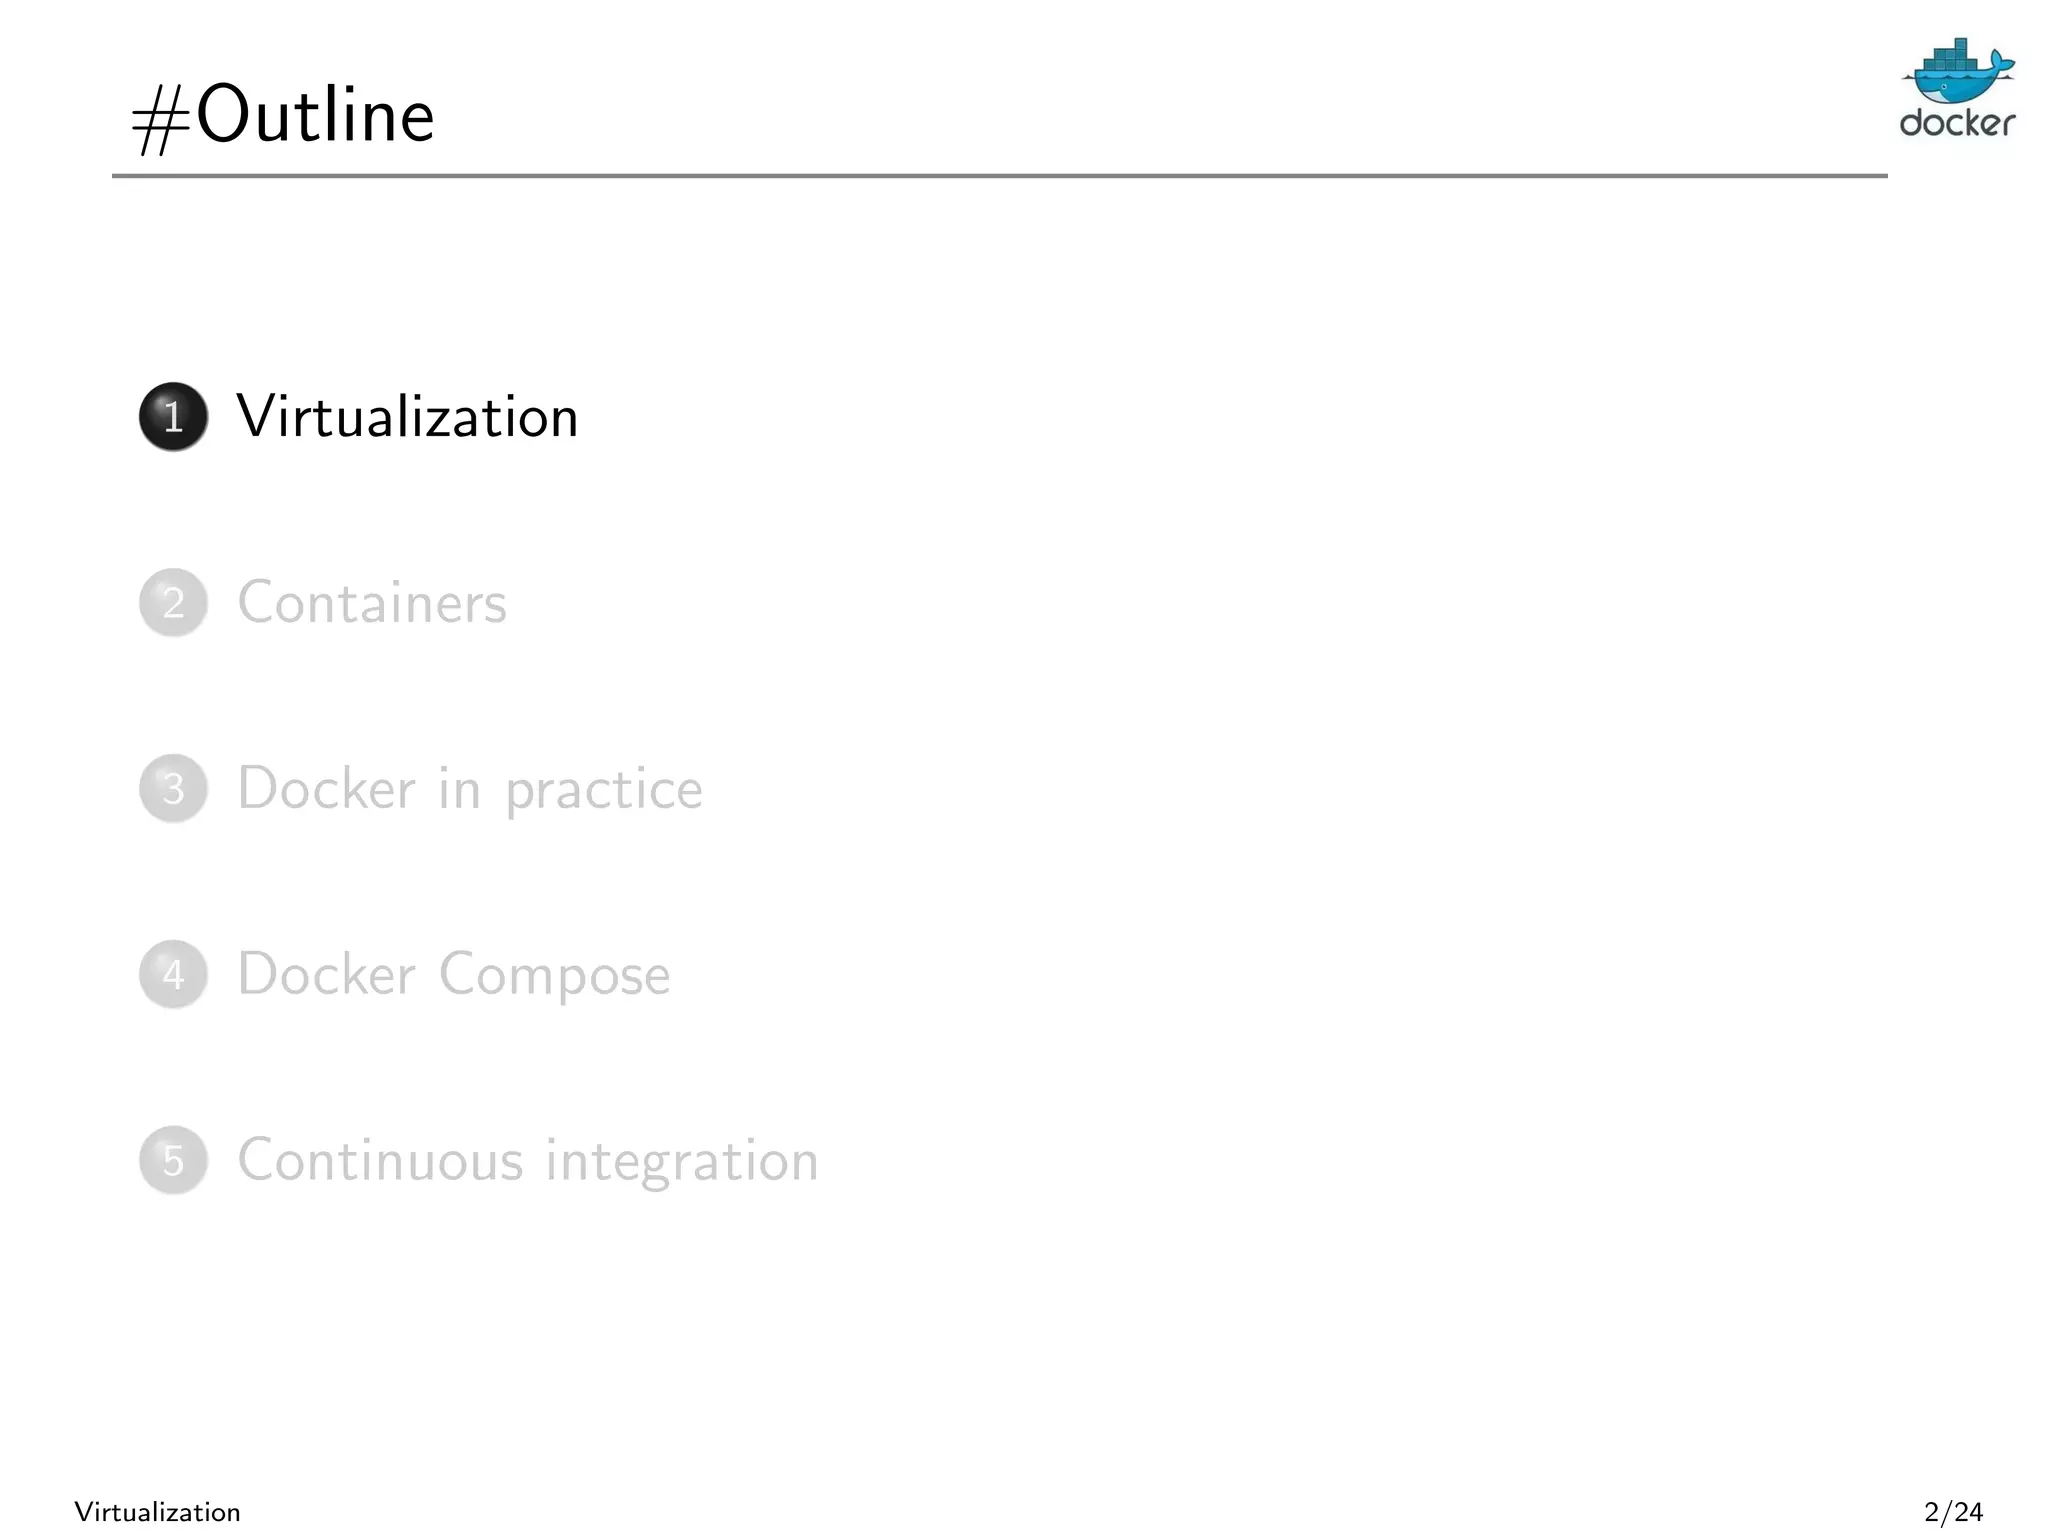The image size is (2048, 1536).
Task: Click the docker wordmark under the whale
Action: click(1957, 123)
